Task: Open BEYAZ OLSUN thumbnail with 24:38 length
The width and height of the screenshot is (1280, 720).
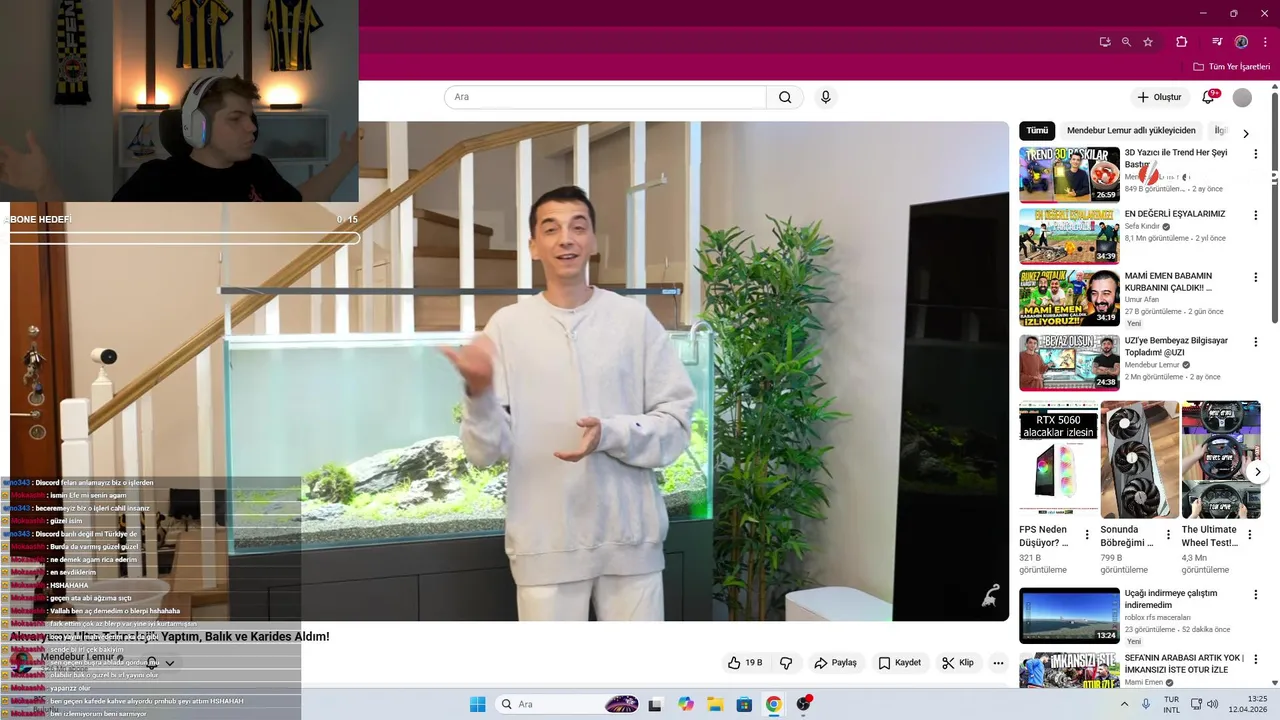Action: [x=1069, y=362]
